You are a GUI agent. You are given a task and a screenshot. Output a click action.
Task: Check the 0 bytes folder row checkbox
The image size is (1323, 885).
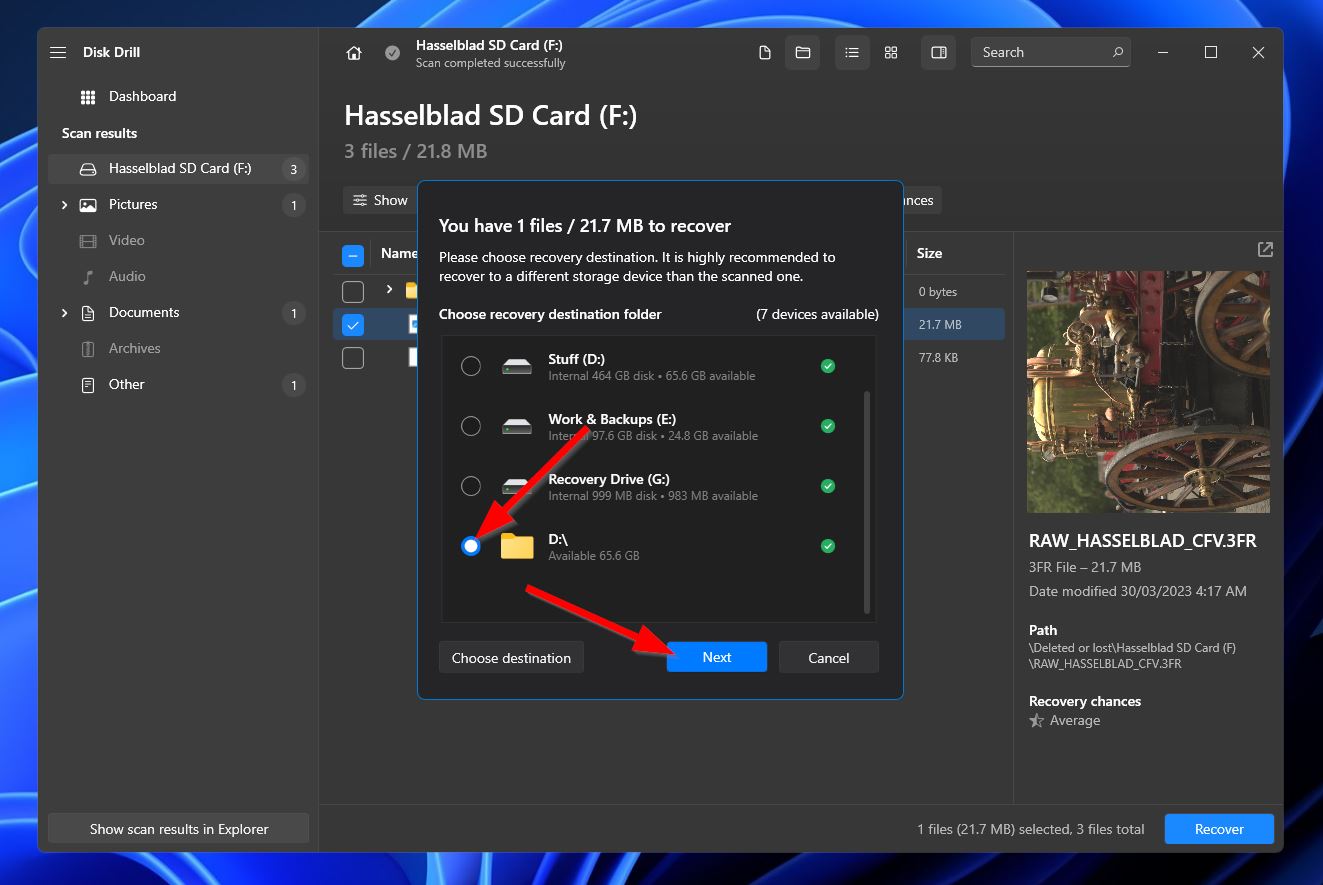point(353,292)
